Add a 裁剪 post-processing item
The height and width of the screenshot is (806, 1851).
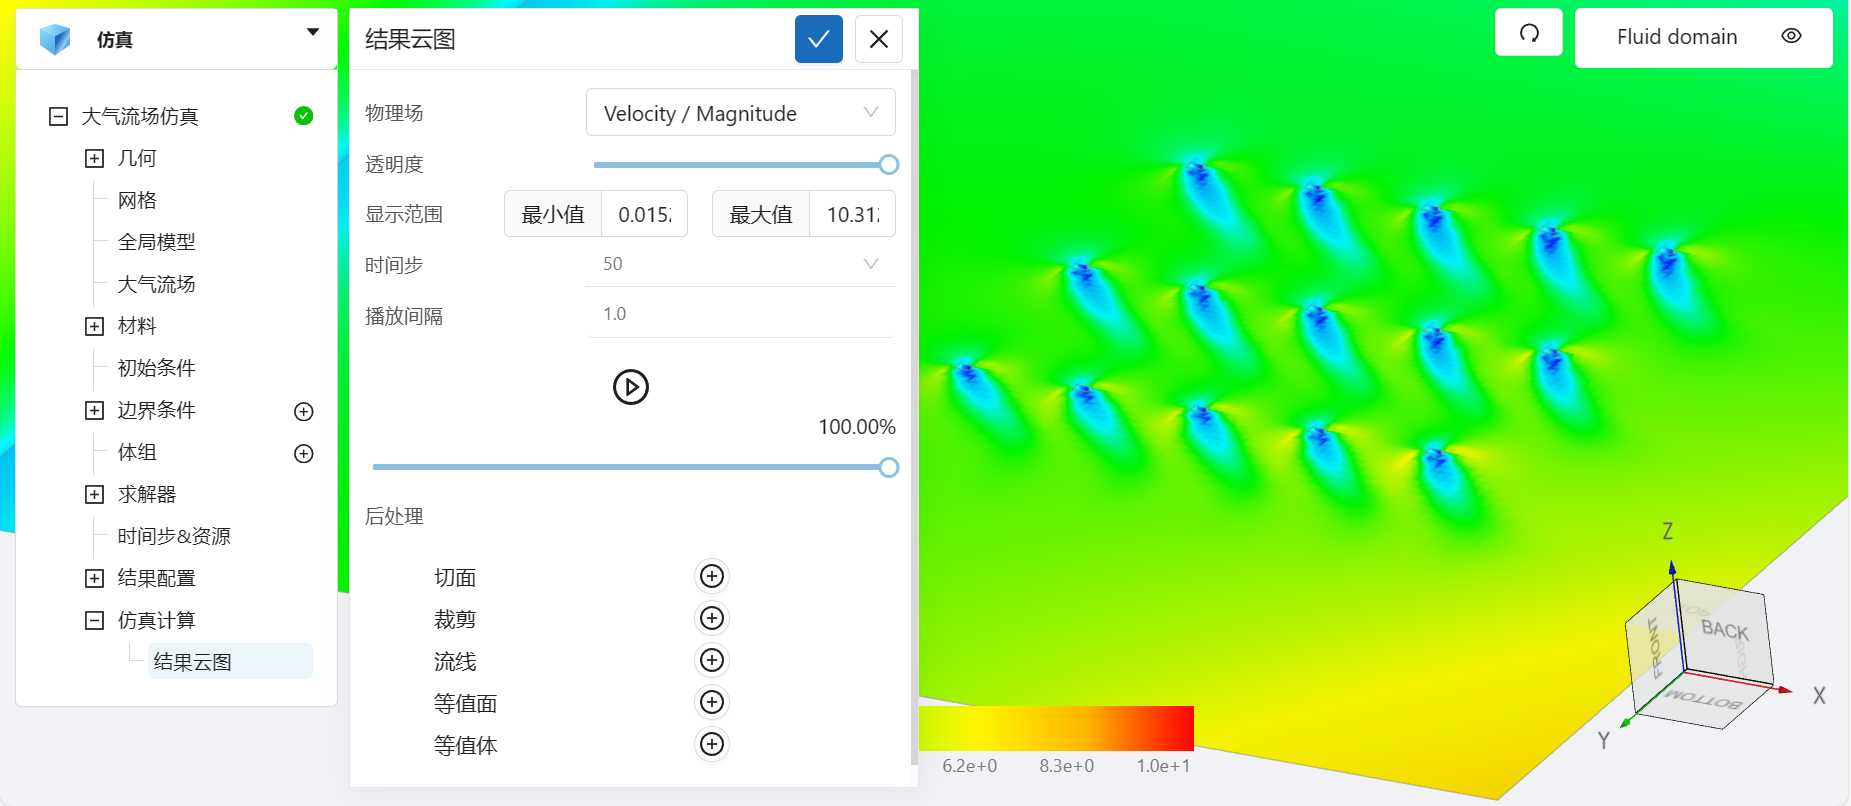point(712,618)
